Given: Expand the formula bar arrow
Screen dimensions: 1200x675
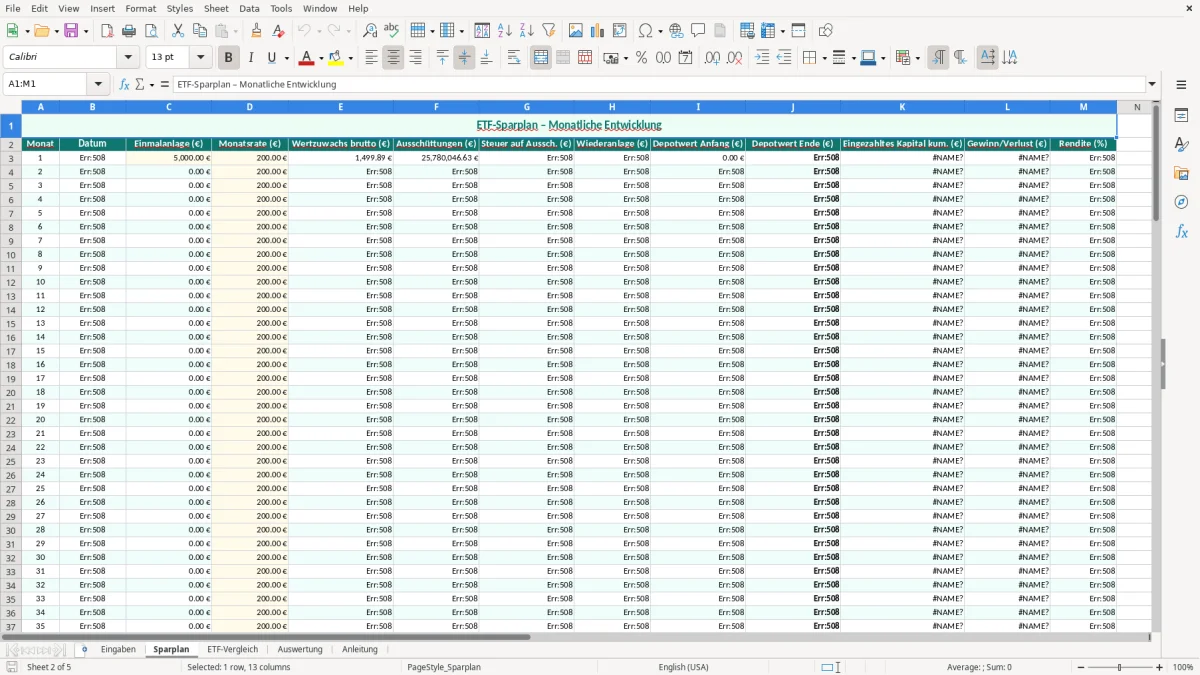Looking at the screenshot, I should click(x=1153, y=84).
